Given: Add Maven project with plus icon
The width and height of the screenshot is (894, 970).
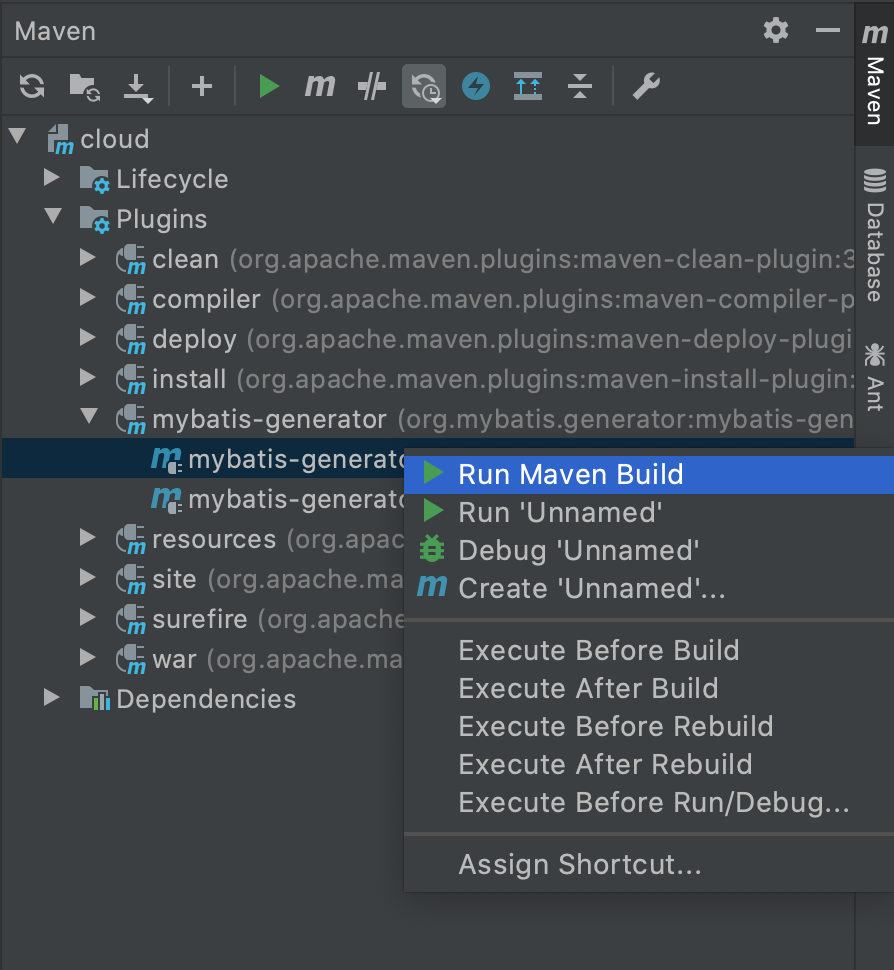Looking at the screenshot, I should pos(202,86).
